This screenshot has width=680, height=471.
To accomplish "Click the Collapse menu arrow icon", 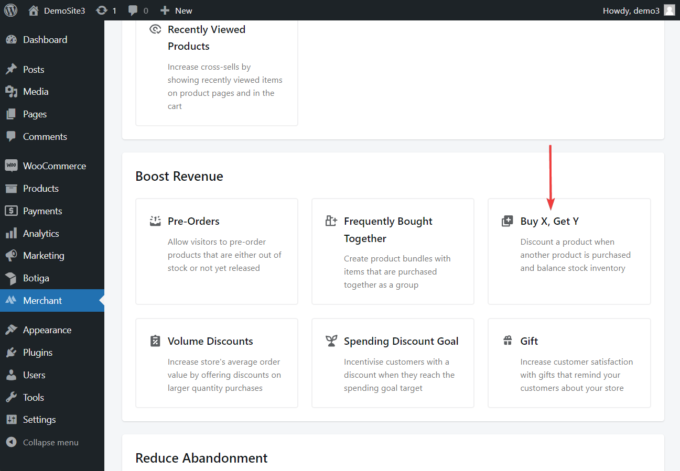I will pos(11,442).
